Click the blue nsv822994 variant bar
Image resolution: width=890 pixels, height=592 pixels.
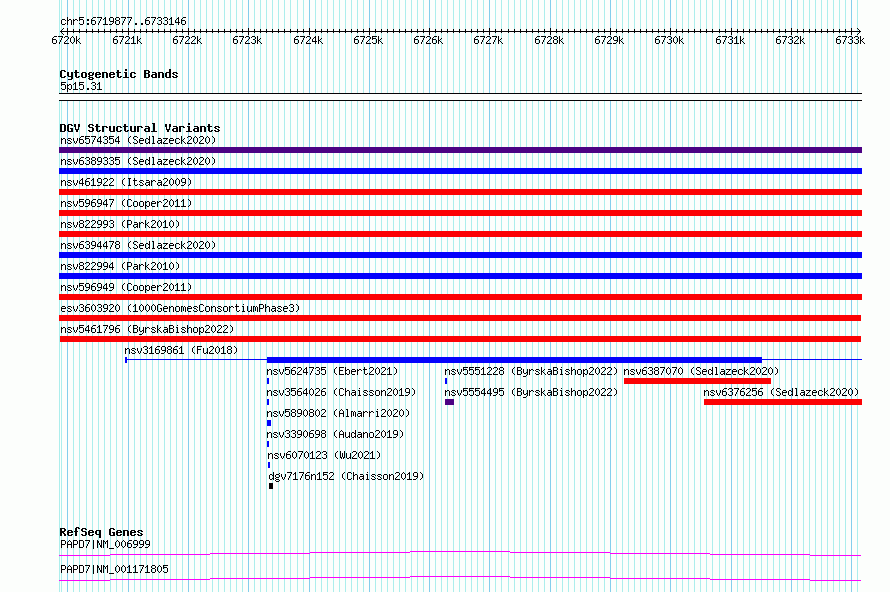pos(460,276)
